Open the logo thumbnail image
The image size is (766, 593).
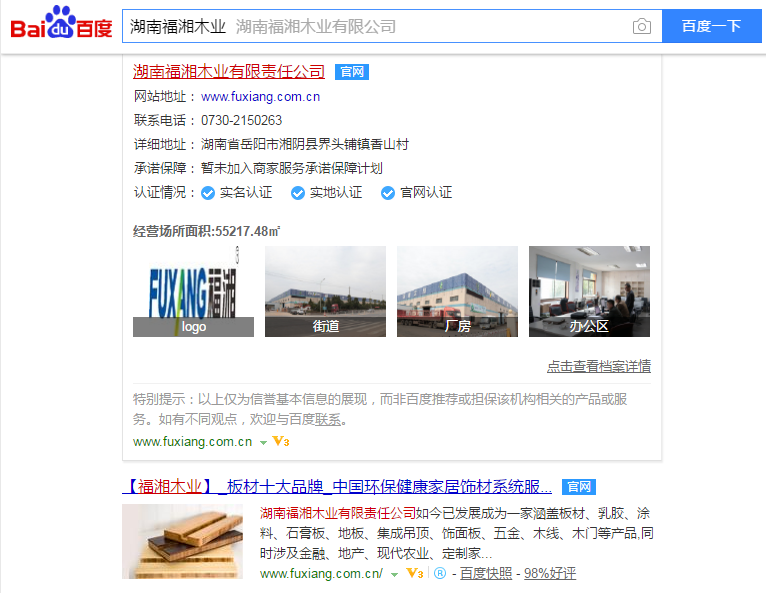point(193,291)
